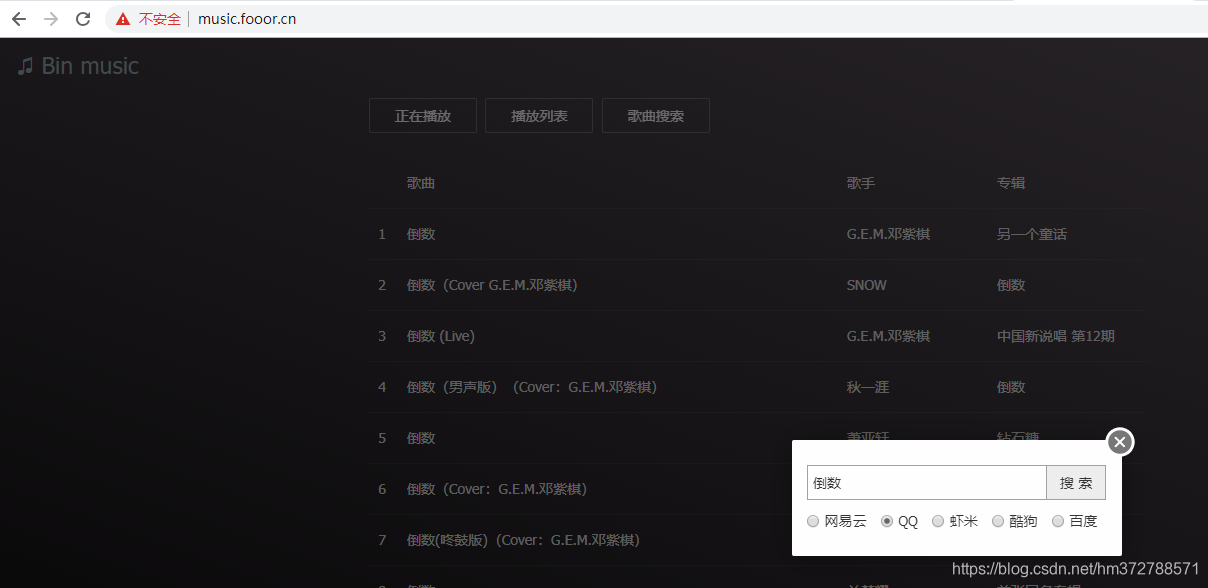The height and width of the screenshot is (588, 1208).
Task: Select the 百度 radio button
Action: [x=1058, y=521]
